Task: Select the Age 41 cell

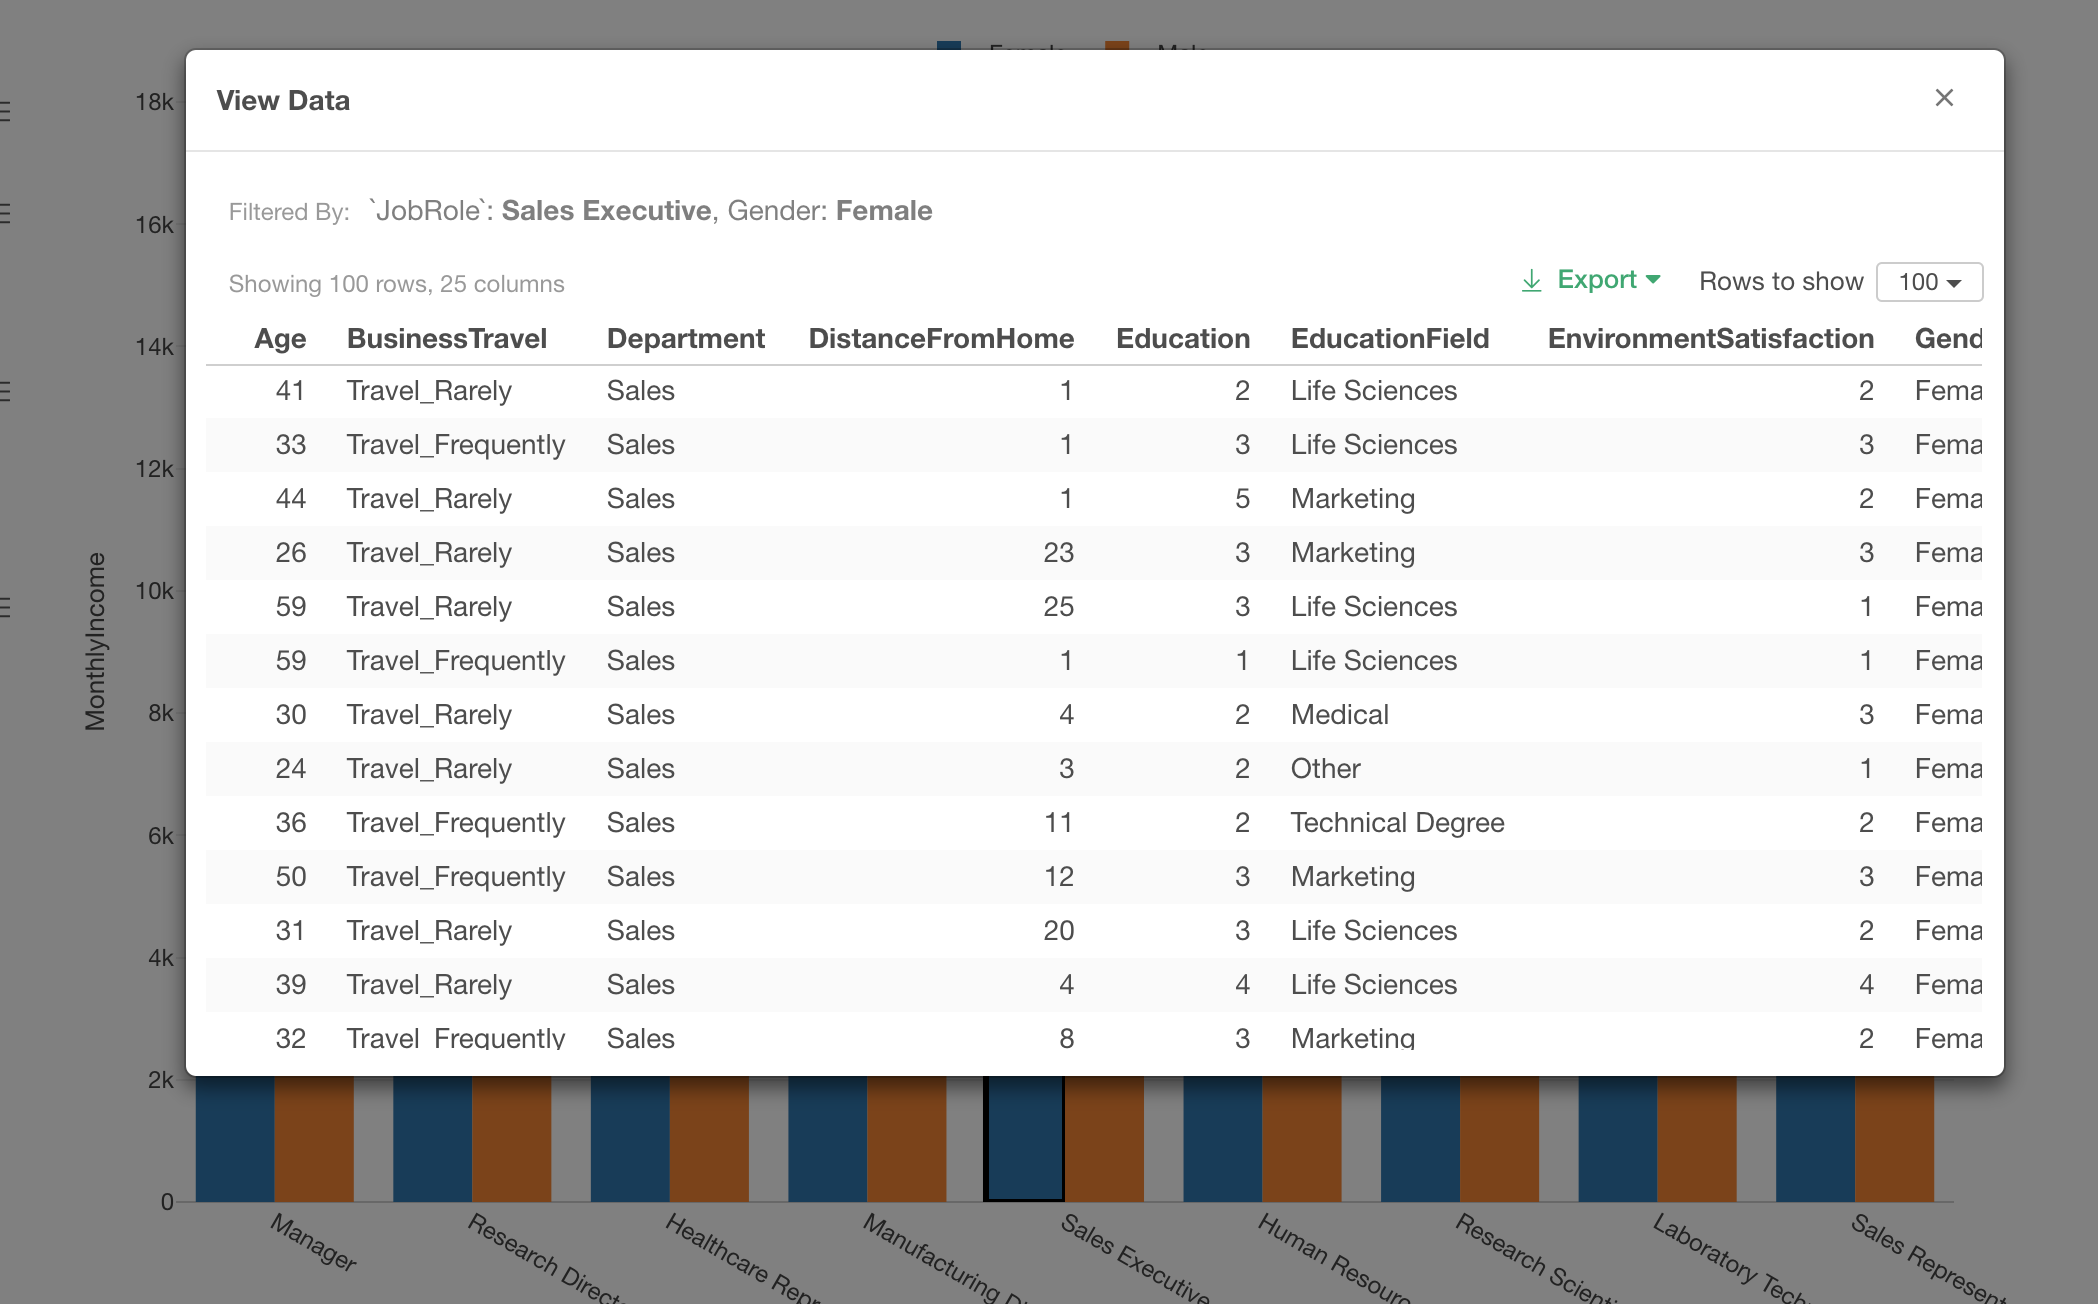Action: point(290,391)
